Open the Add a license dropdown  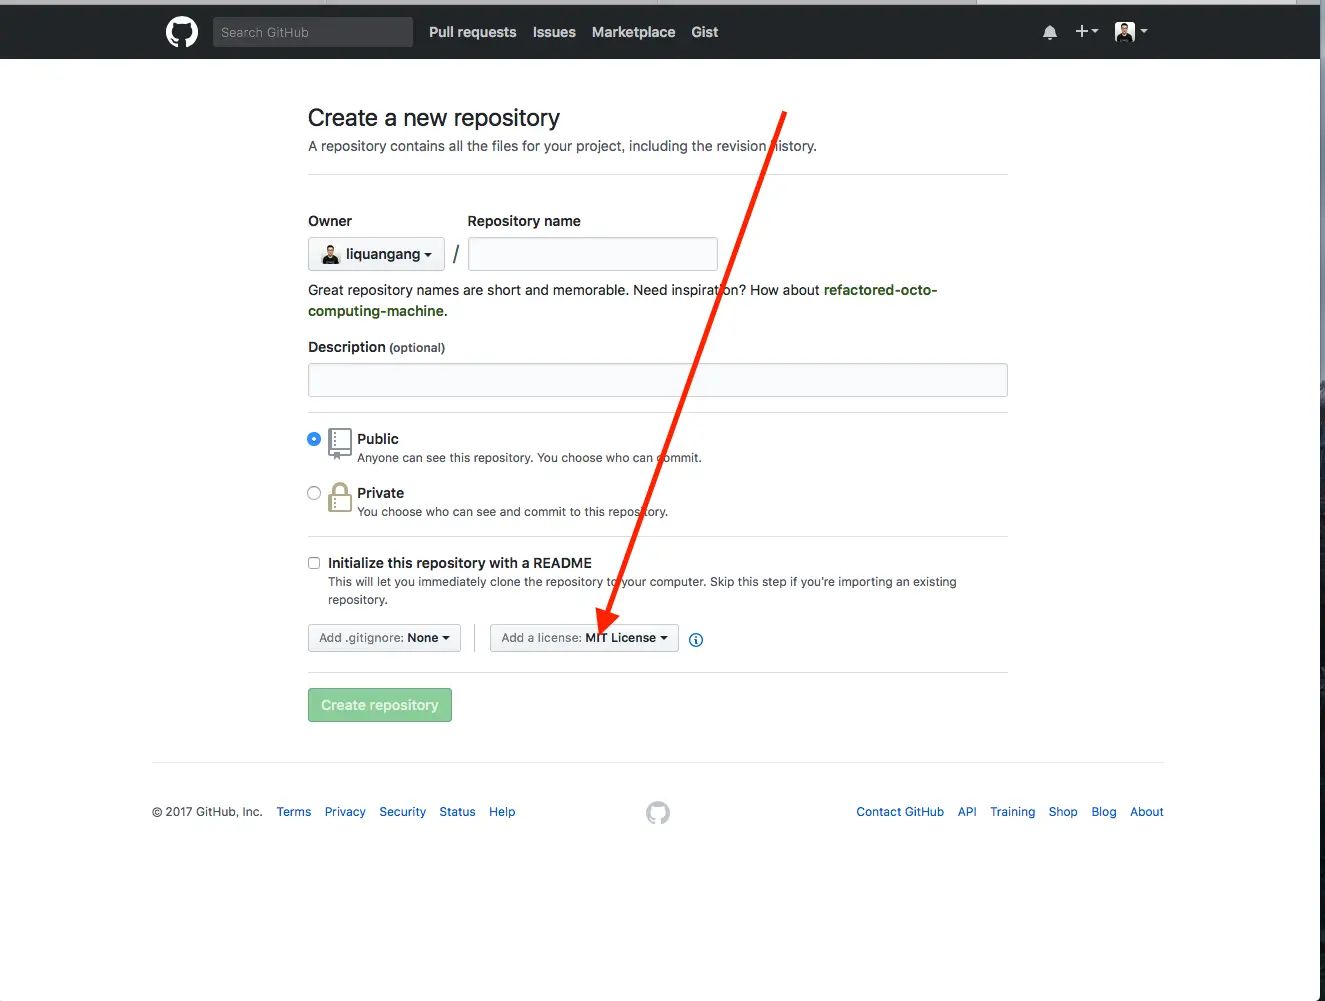tap(584, 638)
